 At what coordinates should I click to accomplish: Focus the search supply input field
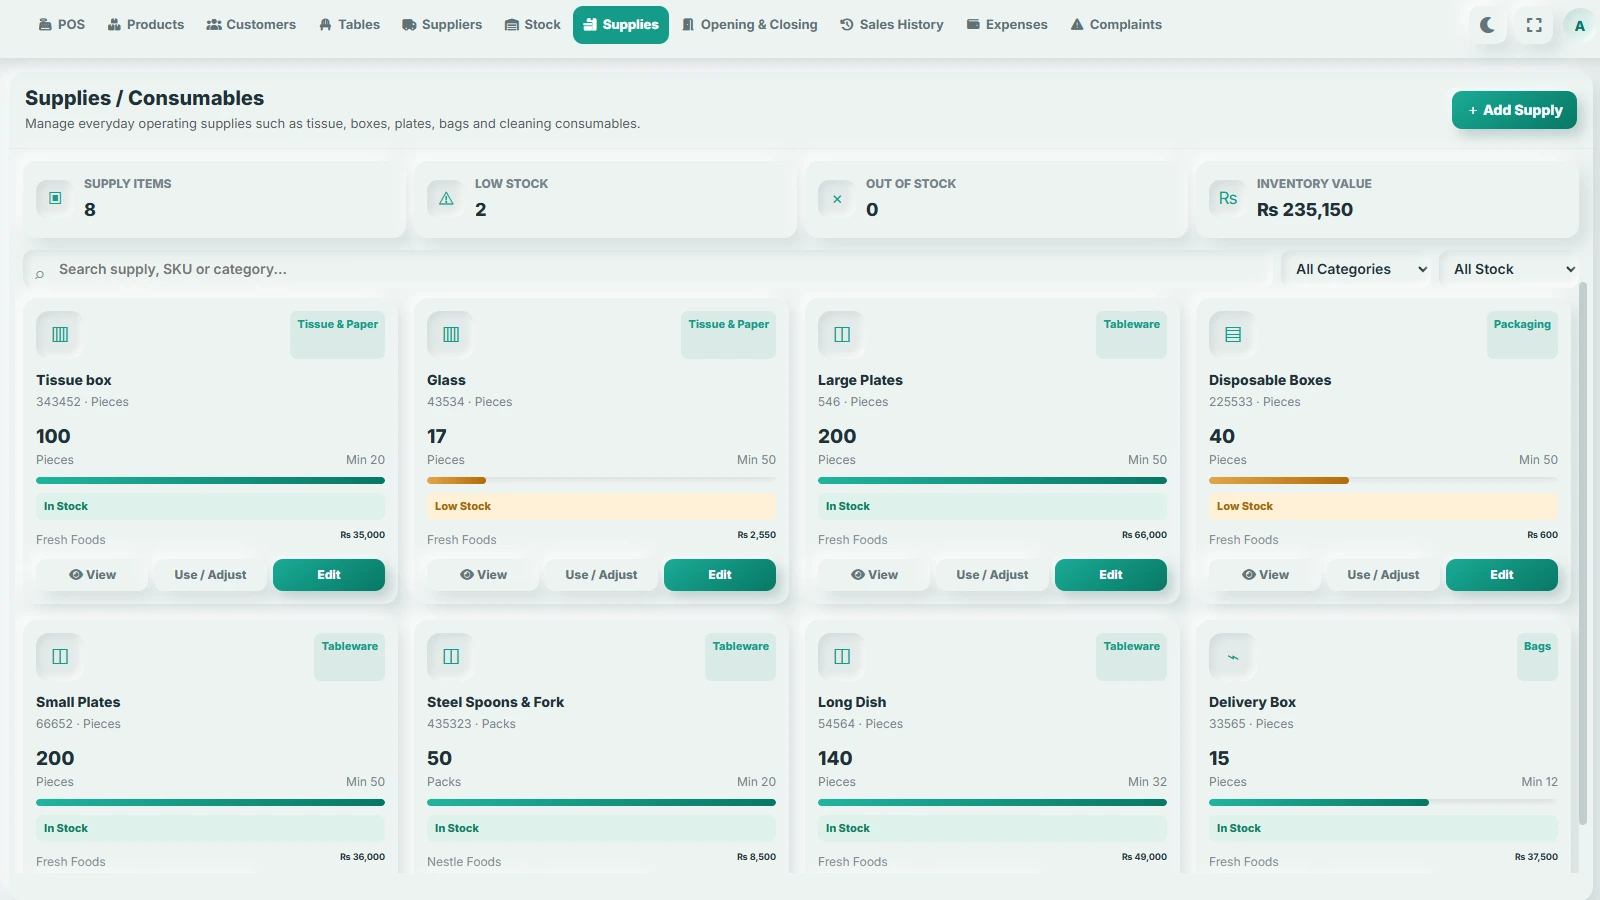tap(647, 269)
